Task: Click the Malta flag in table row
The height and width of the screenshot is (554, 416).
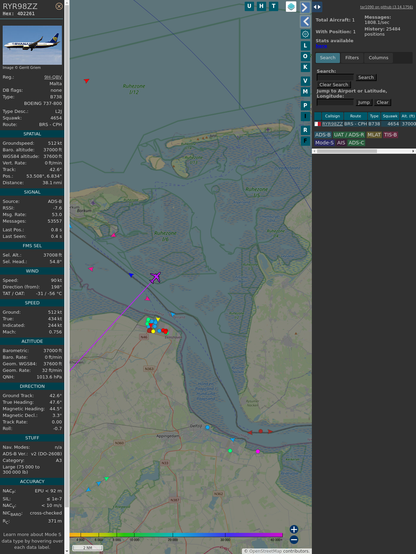Action: click(318, 124)
